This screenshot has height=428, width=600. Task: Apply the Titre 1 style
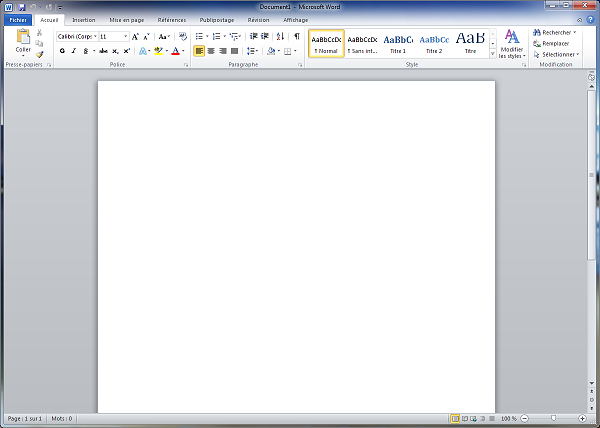coord(398,43)
